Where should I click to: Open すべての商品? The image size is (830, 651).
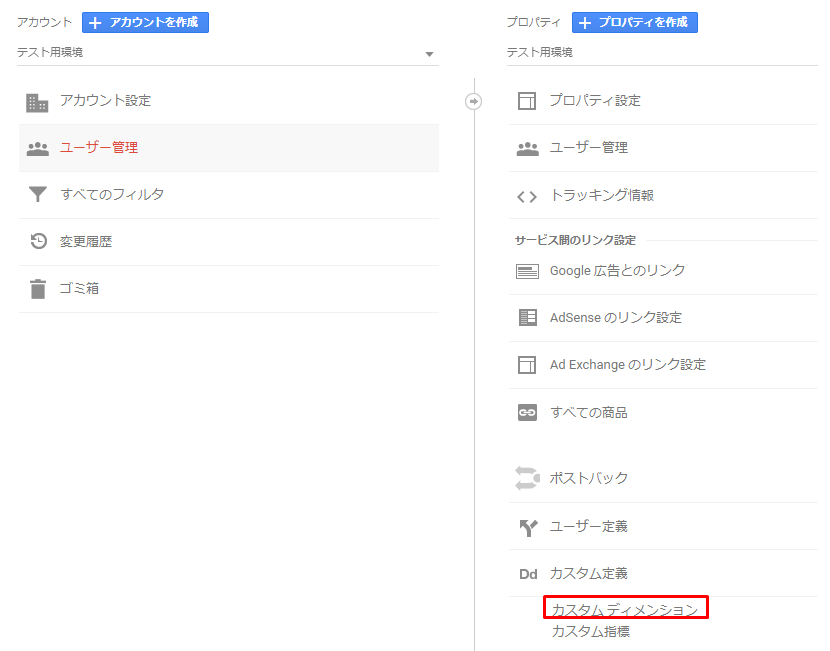tap(663, 412)
